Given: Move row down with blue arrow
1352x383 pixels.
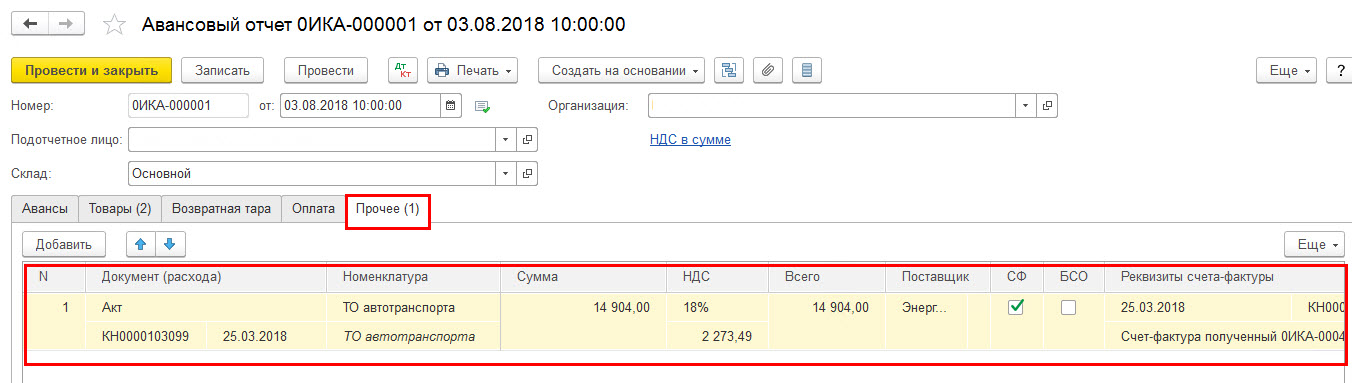Looking at the screenshot, I should [169, 243].
